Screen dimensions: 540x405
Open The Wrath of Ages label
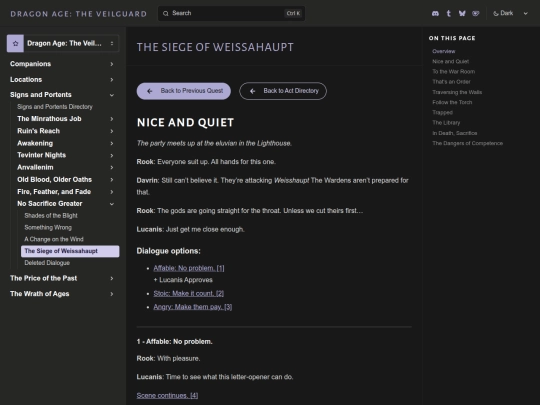(x=40, y=294)
